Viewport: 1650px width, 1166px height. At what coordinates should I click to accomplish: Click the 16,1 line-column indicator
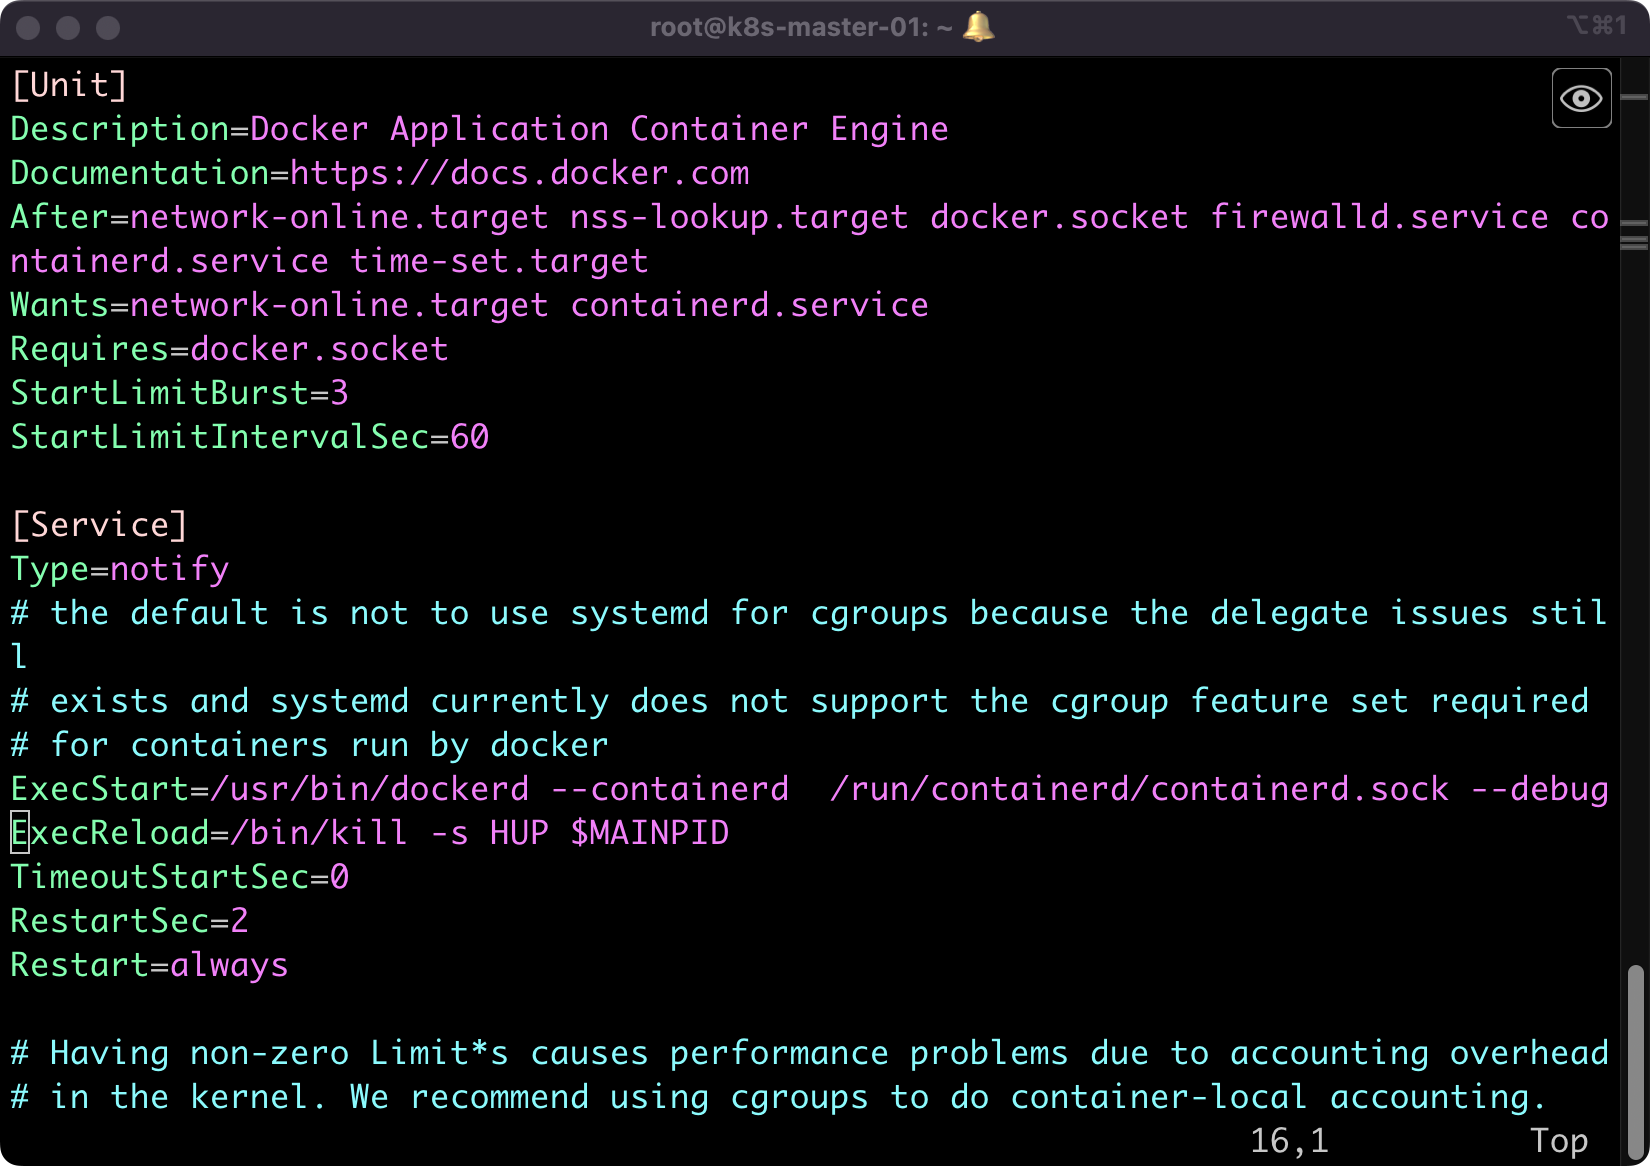pyautogui.click(x=1291, y=1139)
